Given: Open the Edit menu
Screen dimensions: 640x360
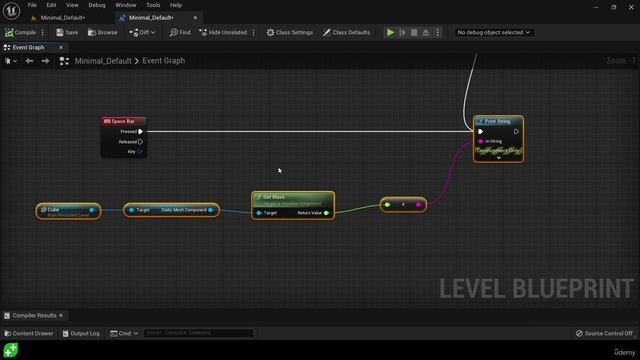Looking at the screenshot, I should [51, 5].
